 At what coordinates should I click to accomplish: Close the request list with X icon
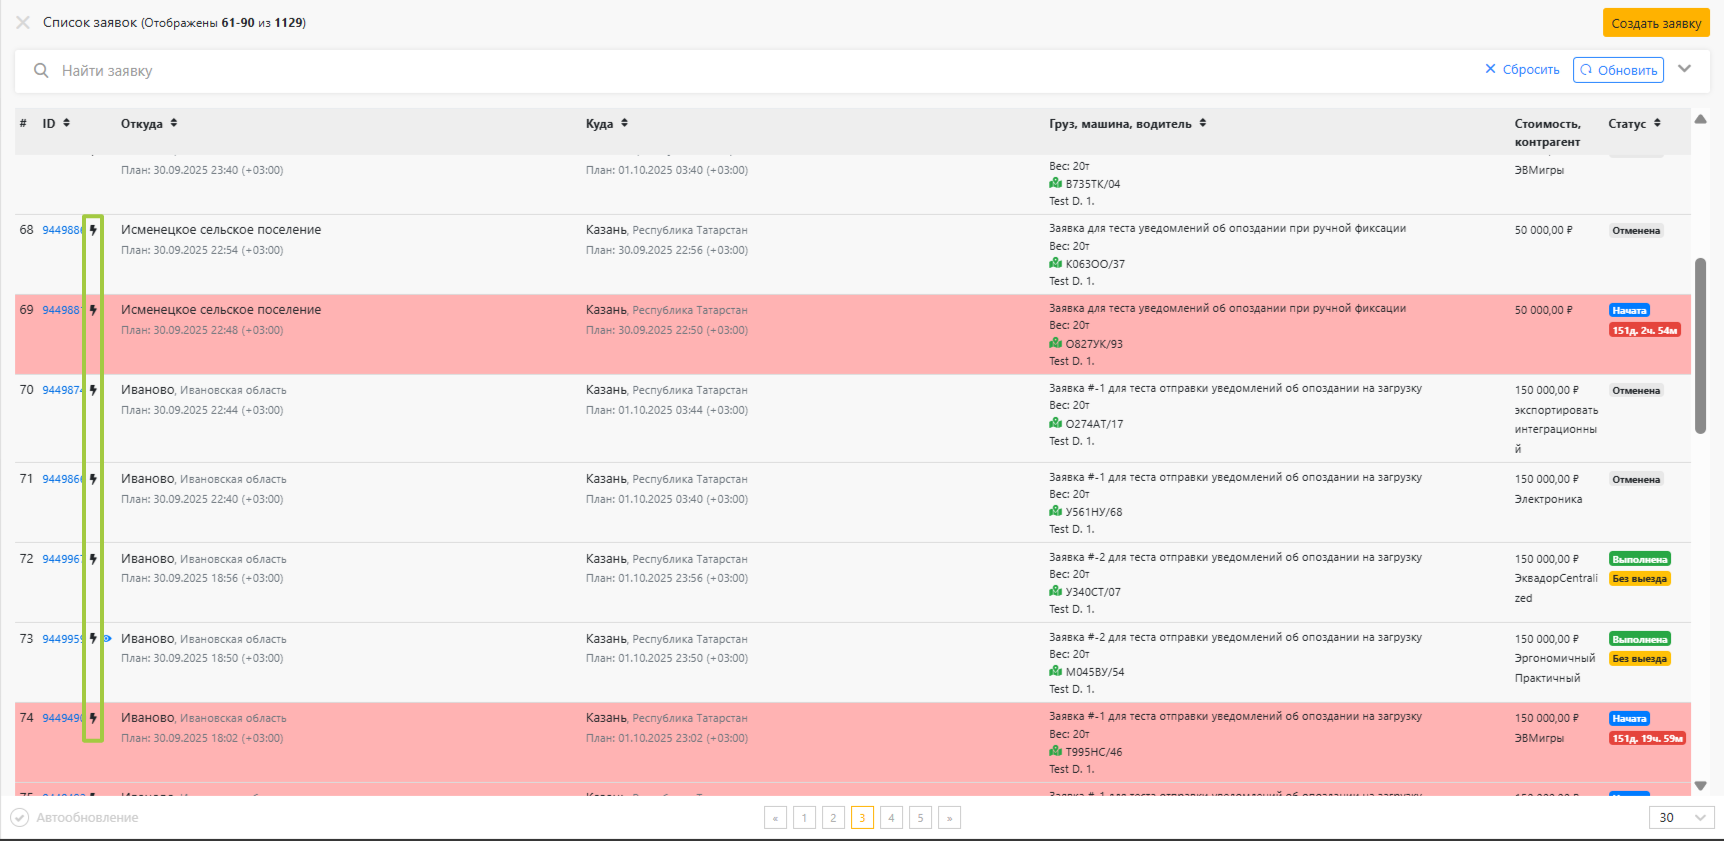coord(23,22)
